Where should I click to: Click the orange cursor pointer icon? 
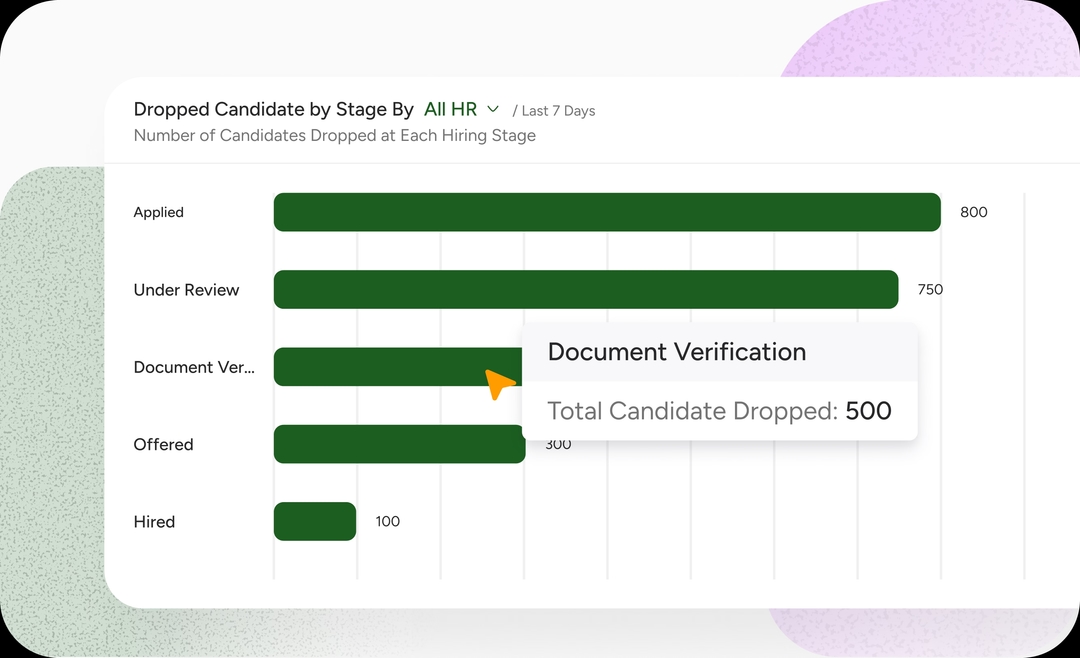coord(499,384)
